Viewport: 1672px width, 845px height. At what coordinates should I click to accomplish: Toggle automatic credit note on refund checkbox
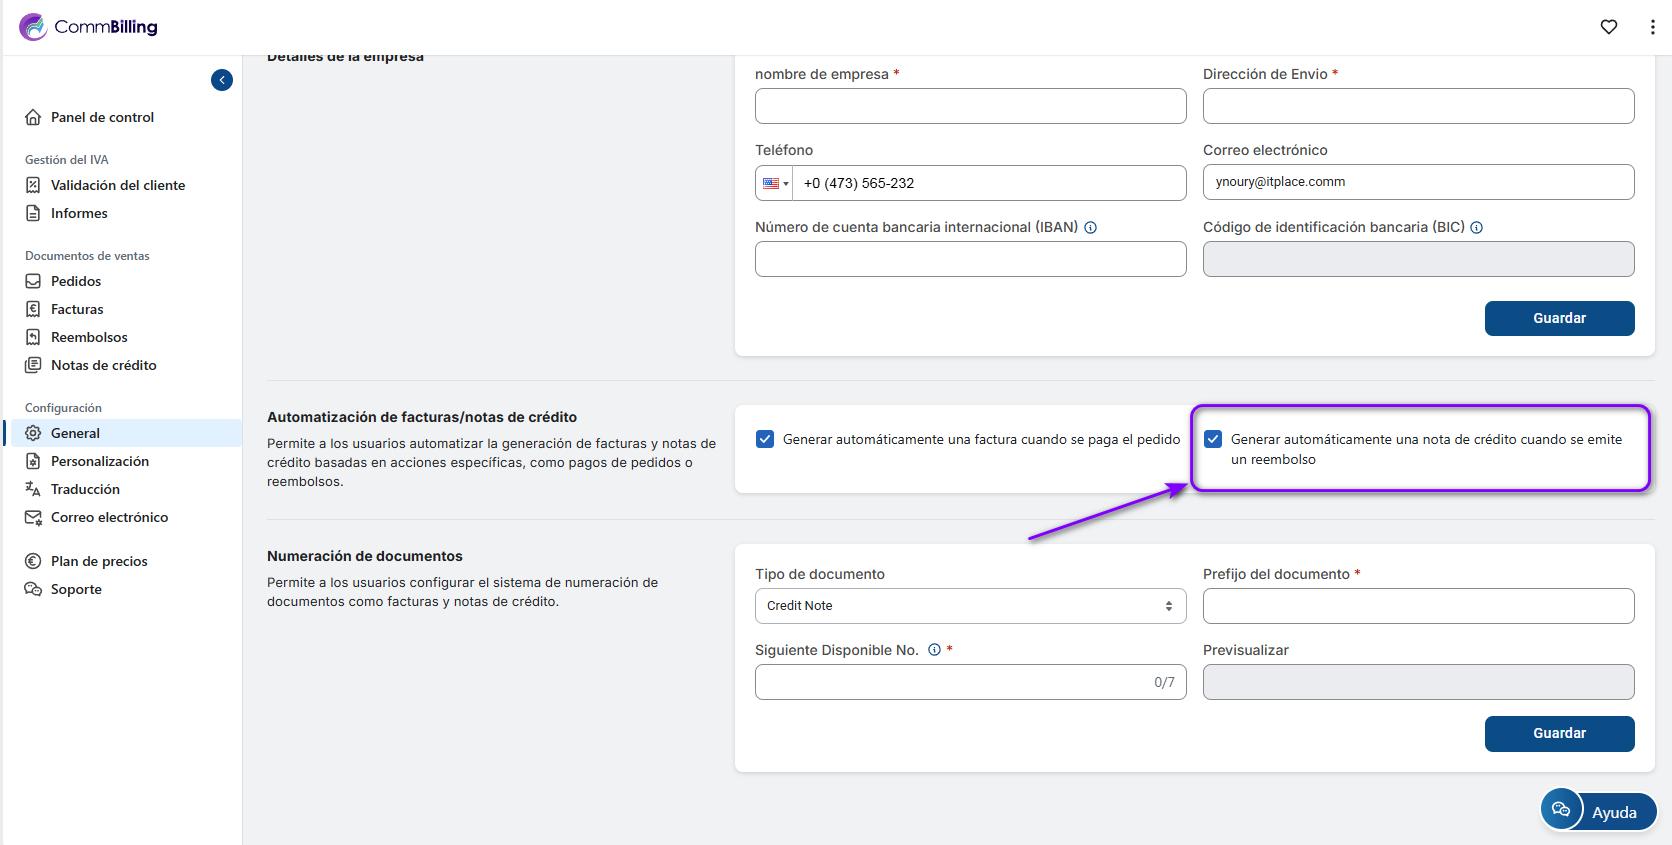[x=1213, y=439]
